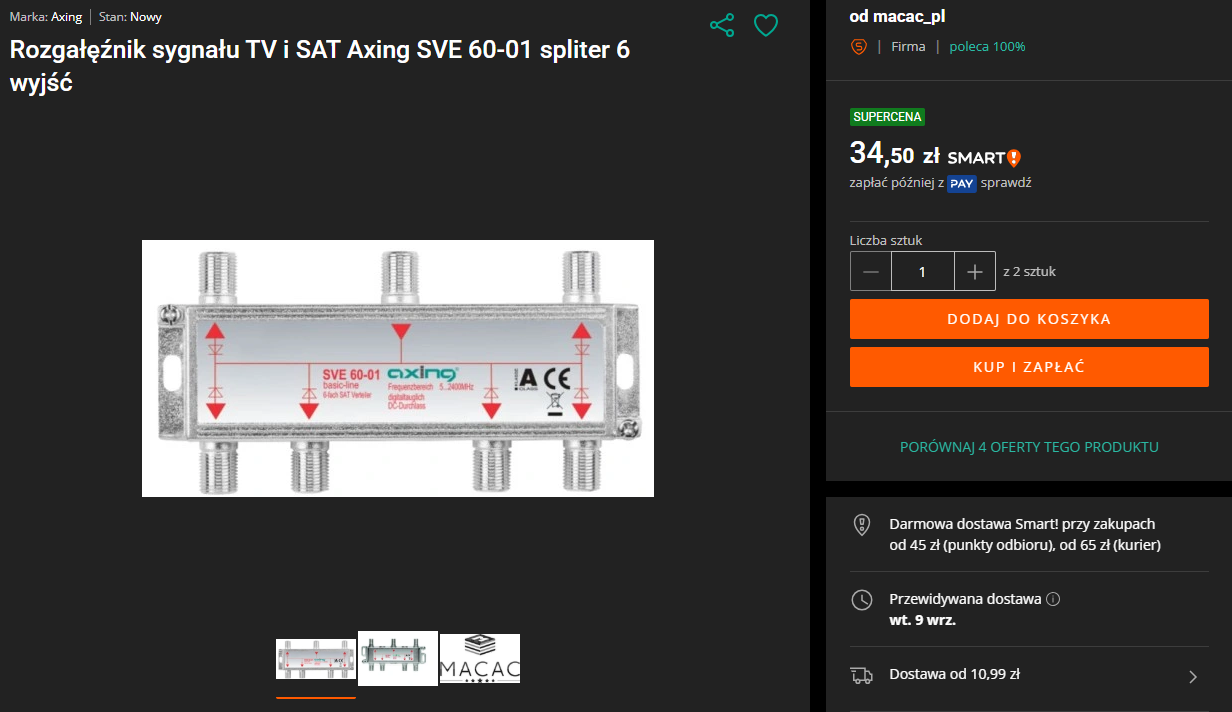The image size is (1232, 712).
Task: Click the Allegro PAY badge
Action: coord(962,183)
